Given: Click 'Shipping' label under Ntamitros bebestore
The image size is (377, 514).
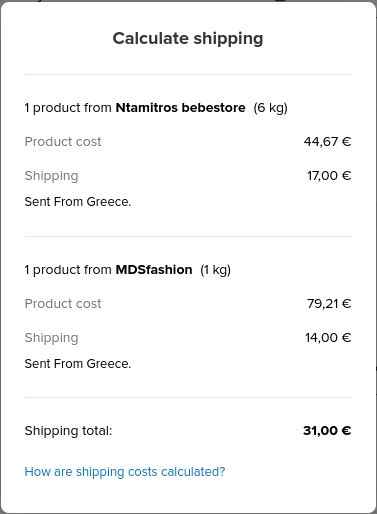Looking at the screenshot, I should pyautogui.click(x=52, y=176).
